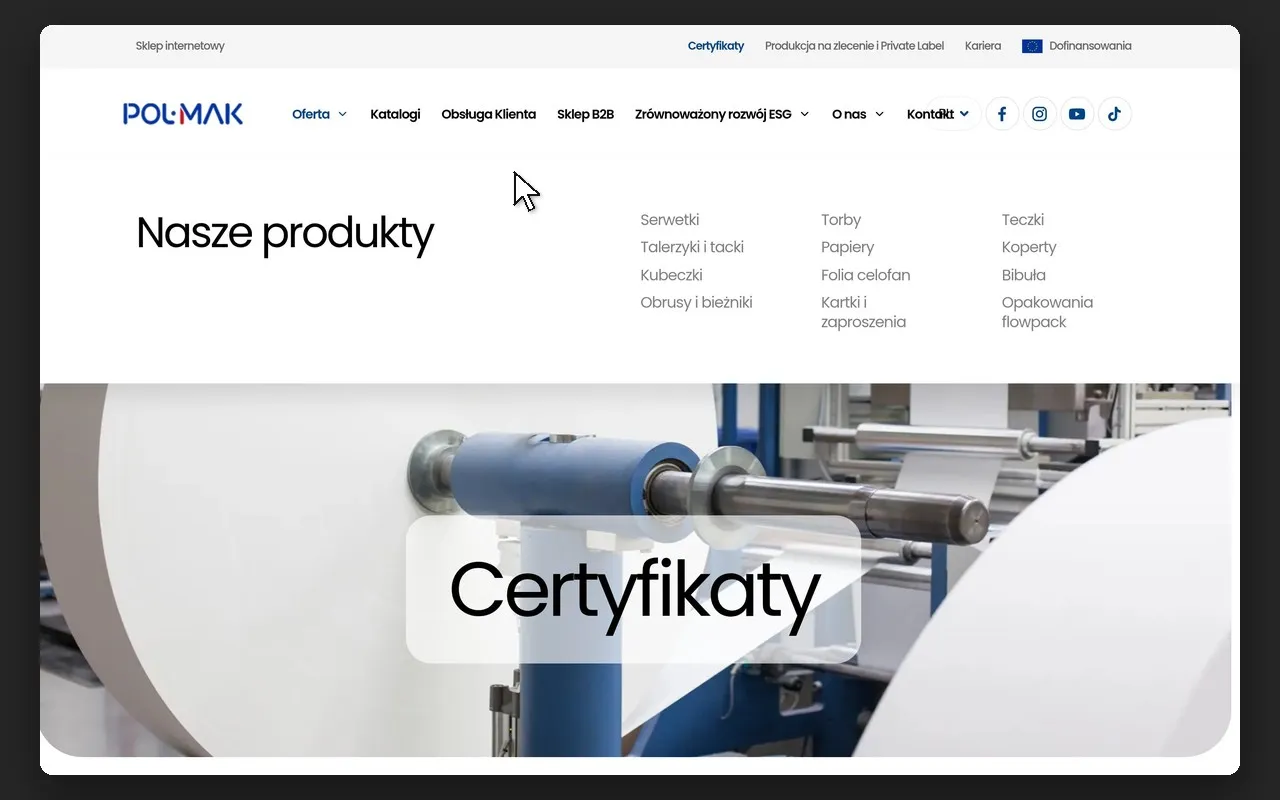Open the YouTube social icon
Image resolution: width=1280 pixels, height=800 pixels.
pyautogui.click(x=1077, y=114)
